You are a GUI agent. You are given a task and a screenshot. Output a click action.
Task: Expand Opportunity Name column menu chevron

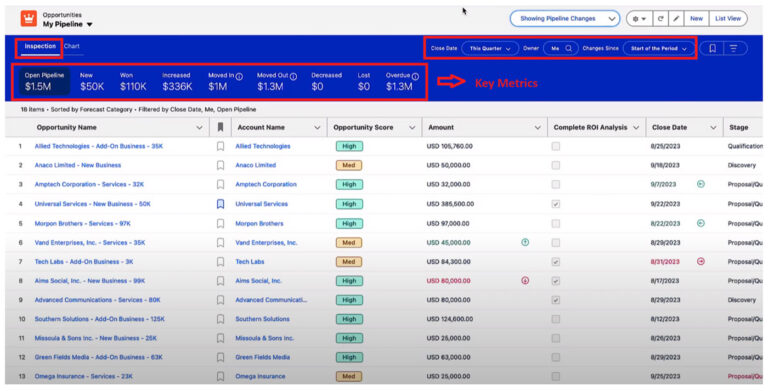pyautogui.click(x=199, y=127)
